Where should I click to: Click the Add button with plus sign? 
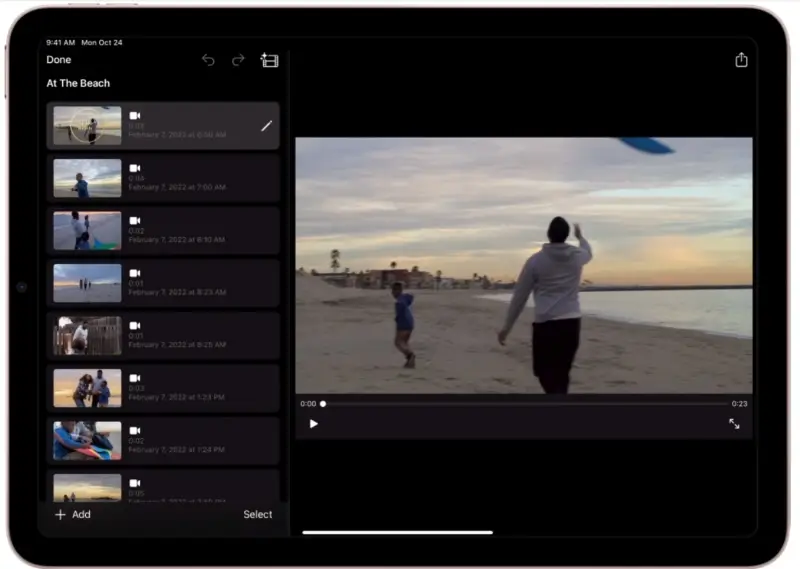click(x=72, y=514)
